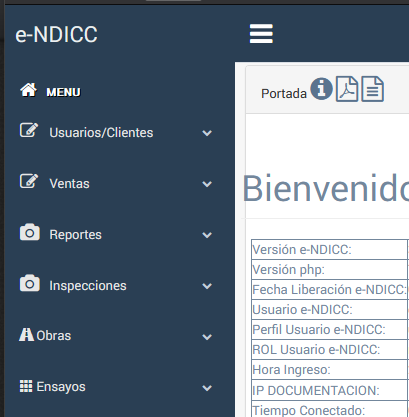Click the grid icon beside Ensayos

(x=26, y=386)
